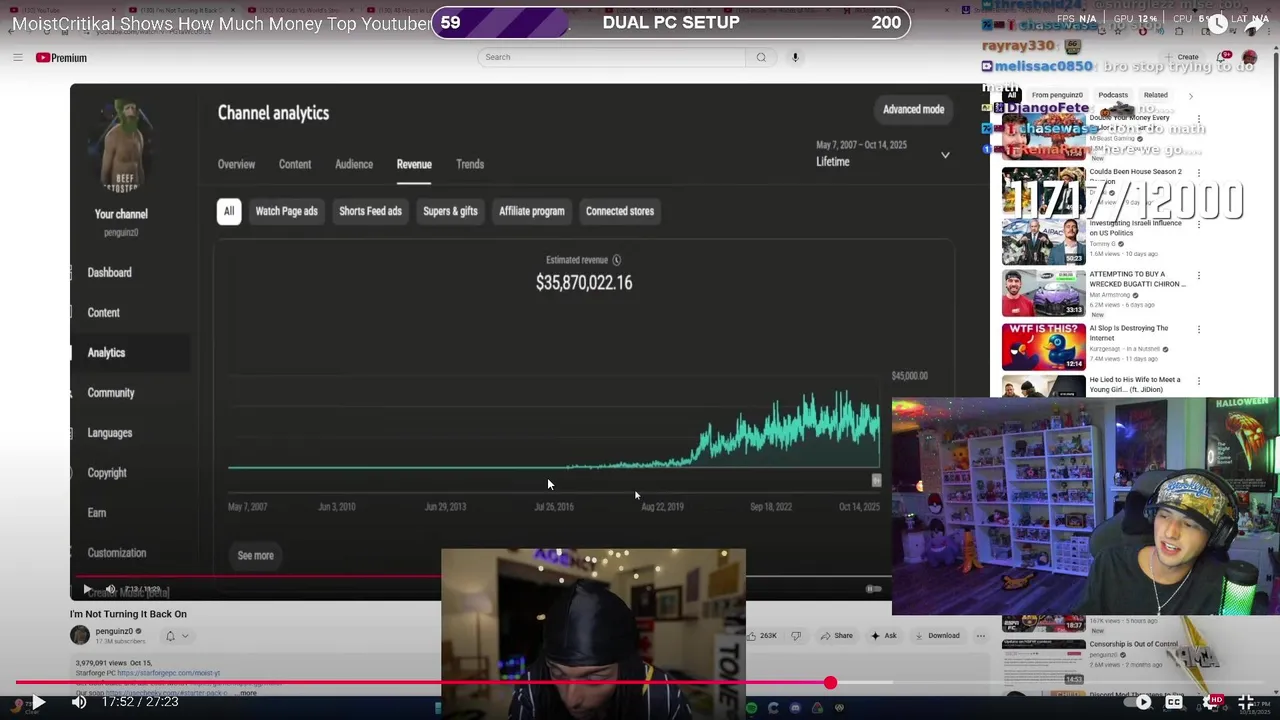Viewport: 1280px width, 720px height.
Task: Open the account avatar menu
Action: pos(1249,57)
